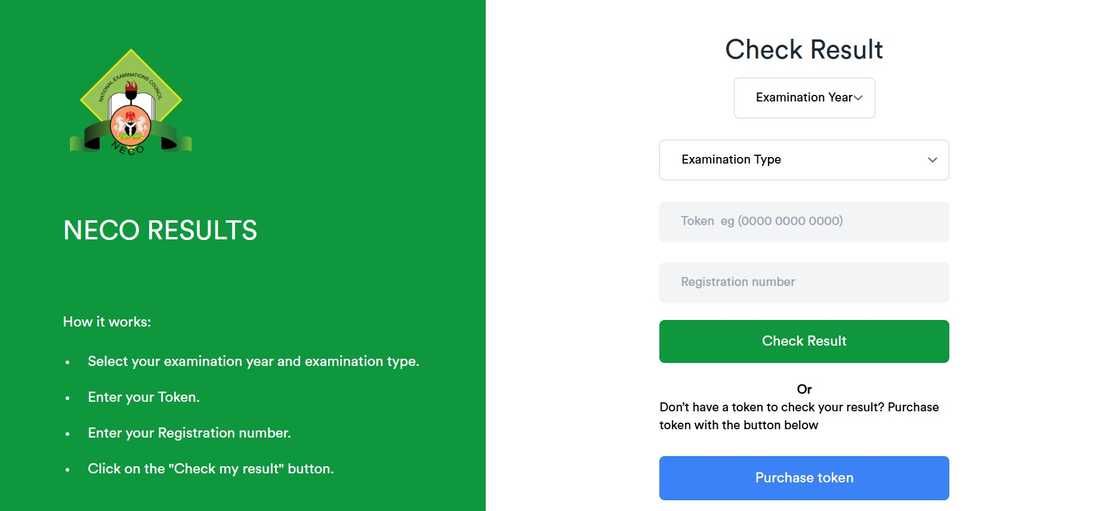This screenshot has height=511, width=1120.
Task: Click the coat of arms emblem in NECO logo
Action: (x=130, y=128)
